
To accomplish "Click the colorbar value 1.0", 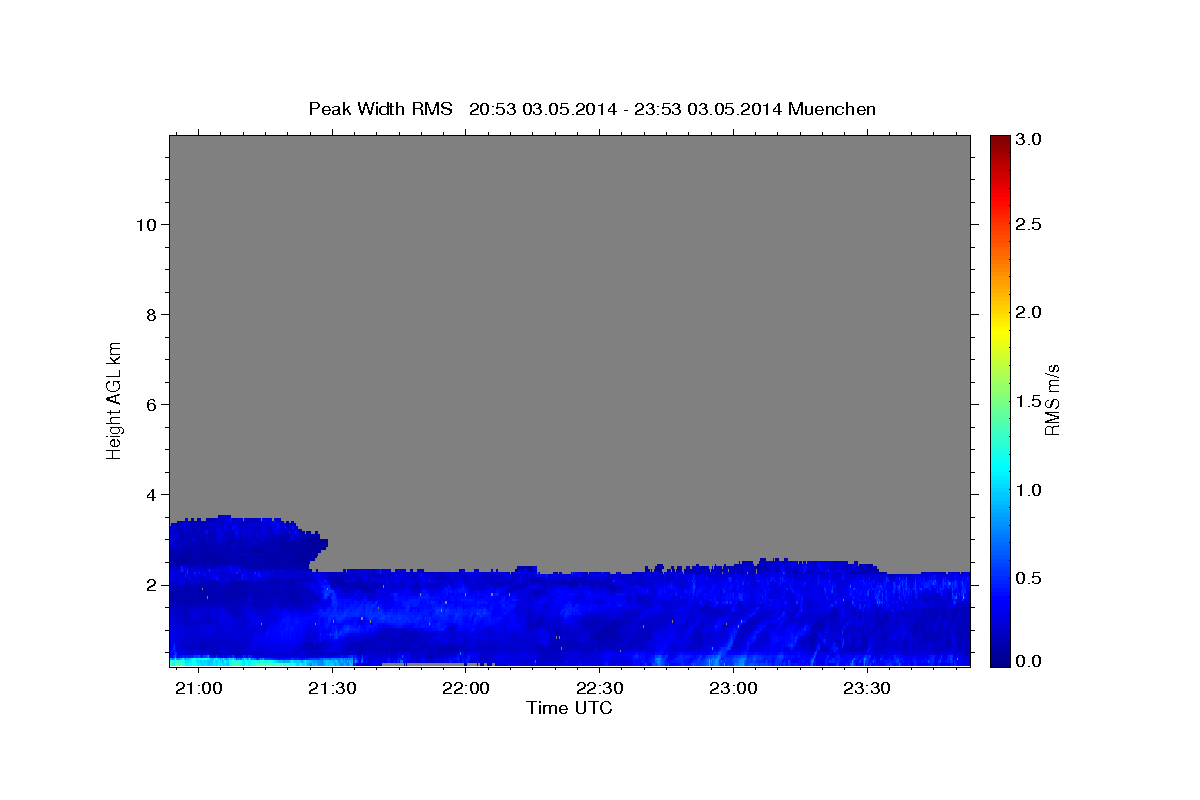I will point(1030,491).
